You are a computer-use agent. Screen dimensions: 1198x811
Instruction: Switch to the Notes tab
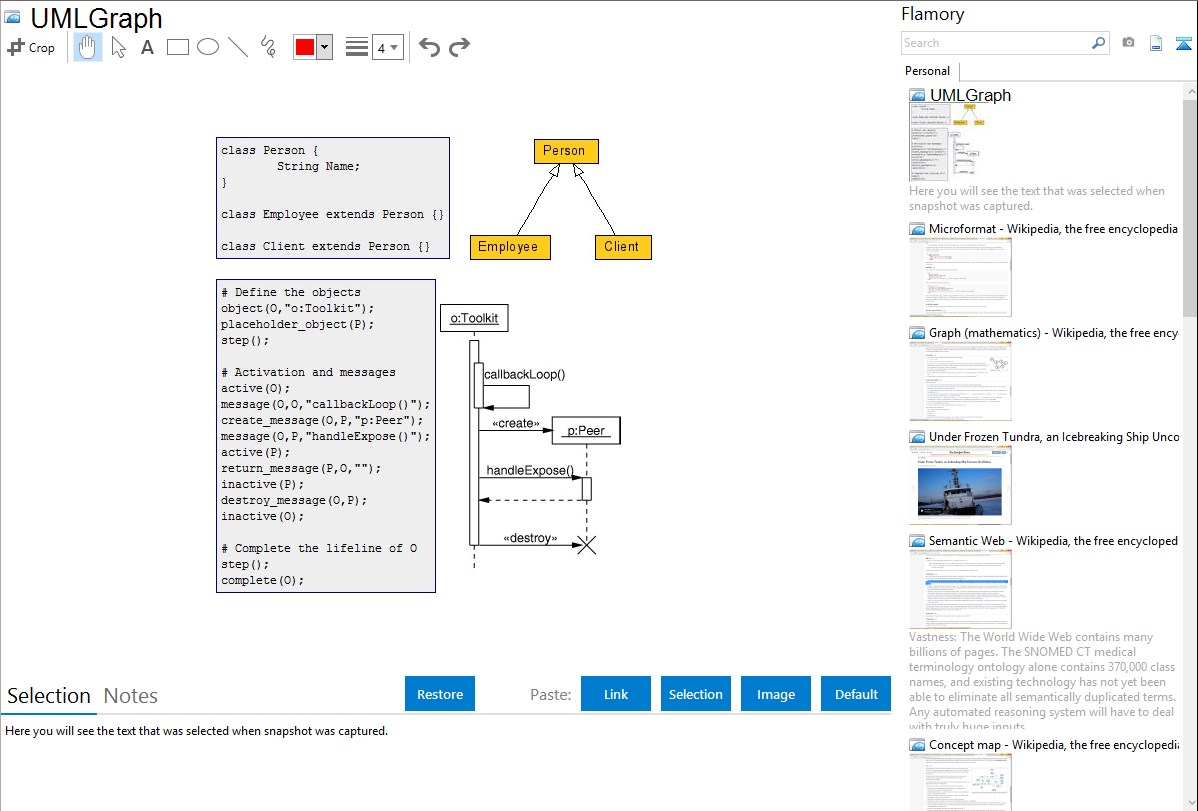point(131,696)
